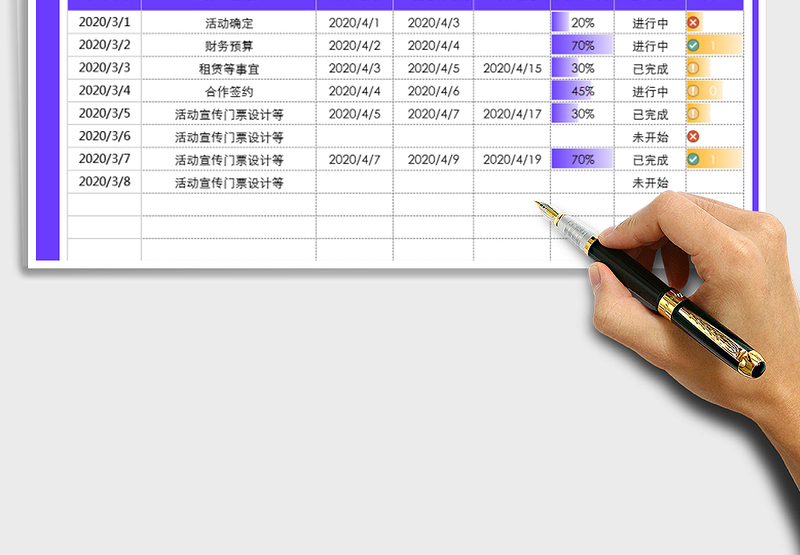800x555 pixels.
Task: Click the 已完成 status in the 2020/3/7 row
Action: 650,160
